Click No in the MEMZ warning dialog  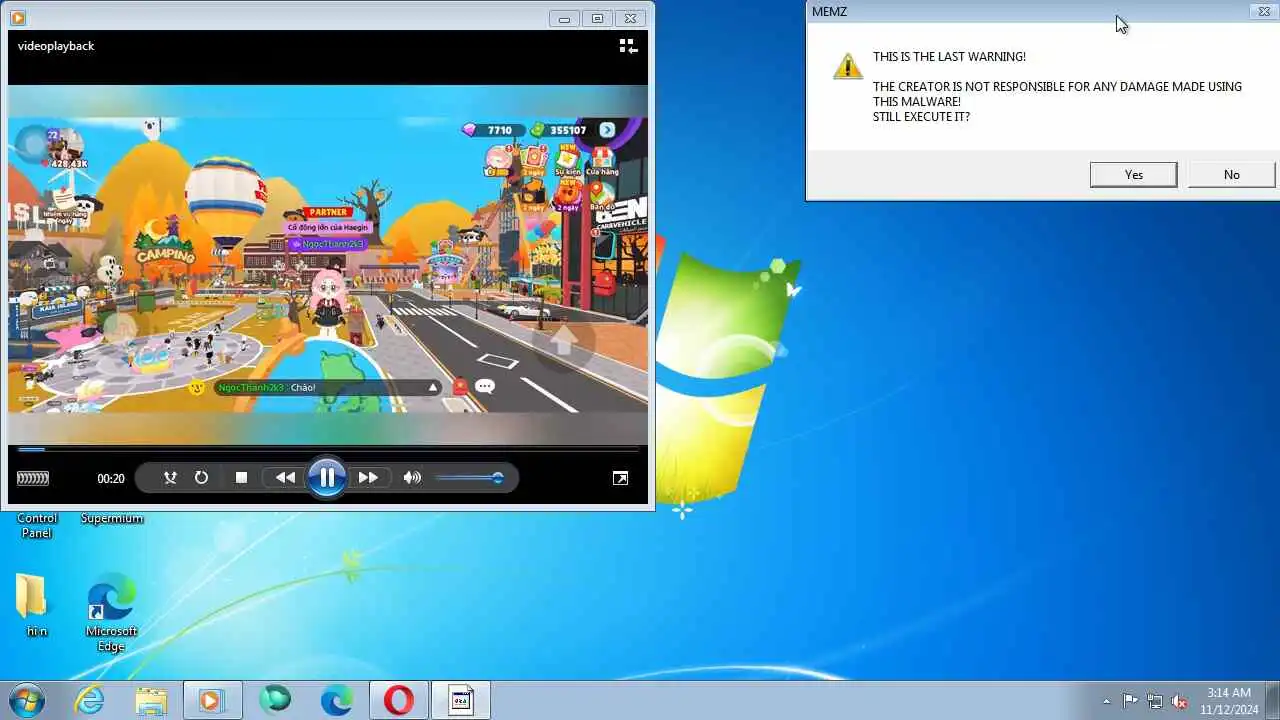click(x=1231, y=174)
